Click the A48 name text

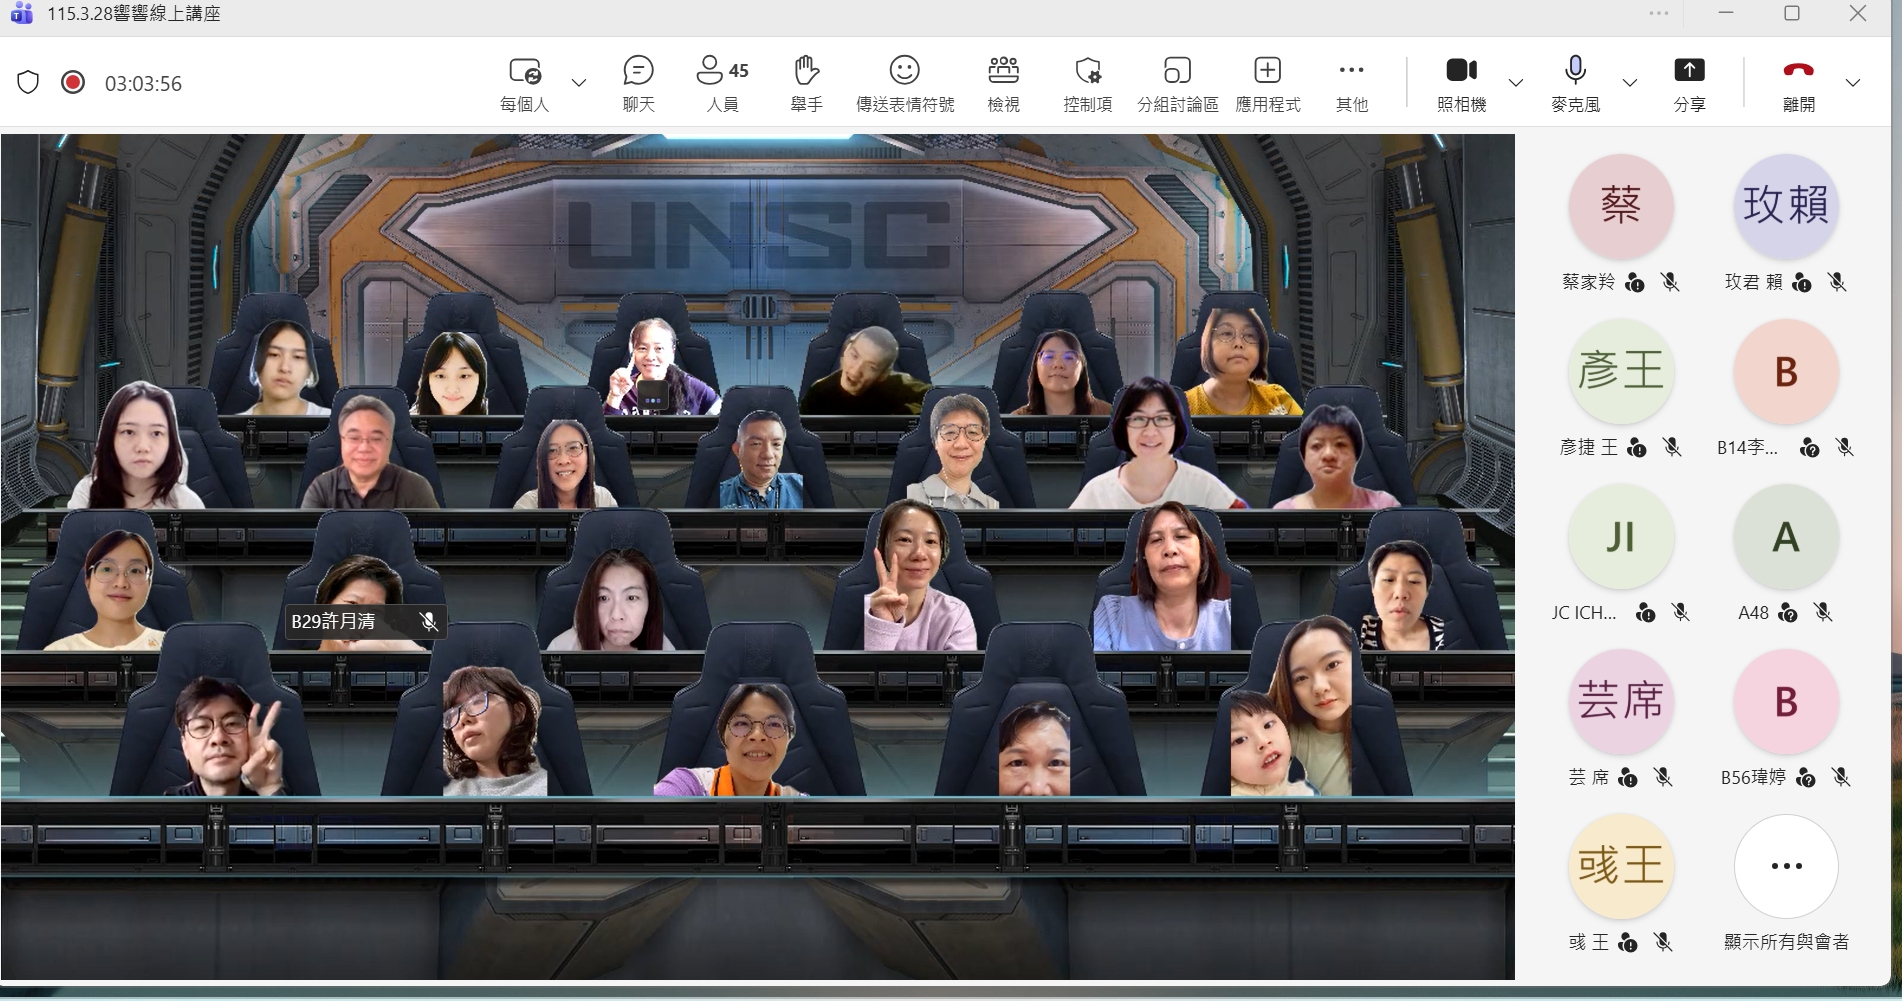tap(1753, 612)
